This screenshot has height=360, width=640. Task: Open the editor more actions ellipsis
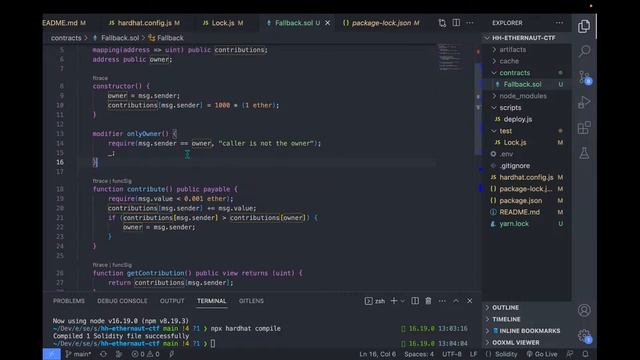click(x=470, y=23)
